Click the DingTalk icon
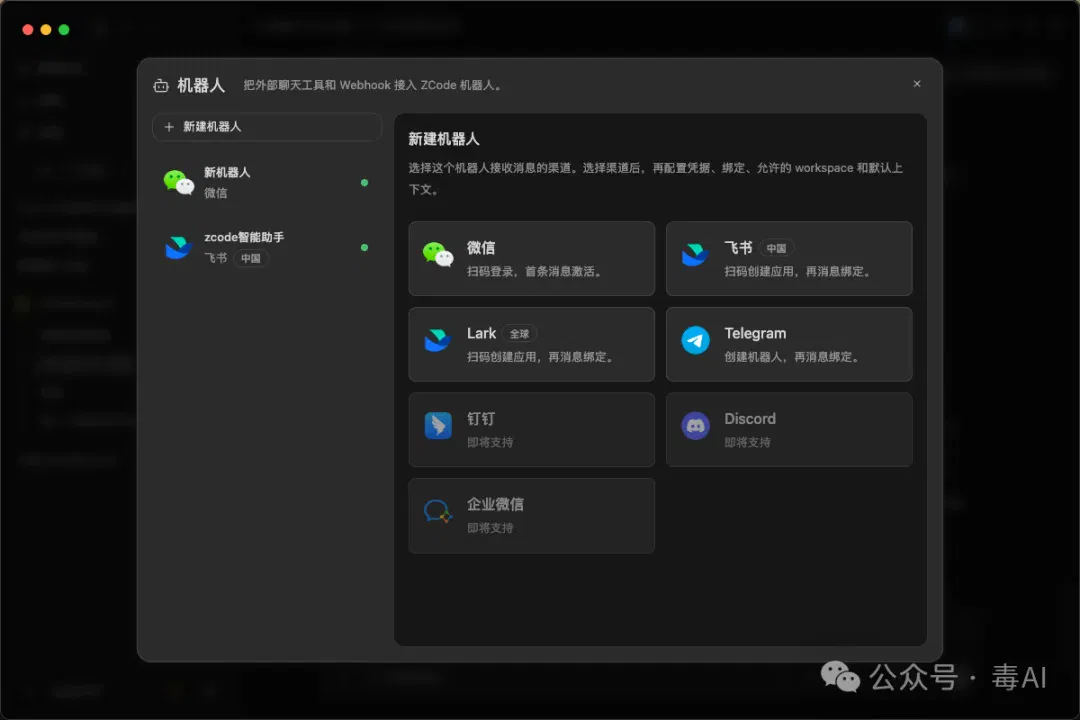This screenshot has height=720, width=1080. [x=438, y=426]
